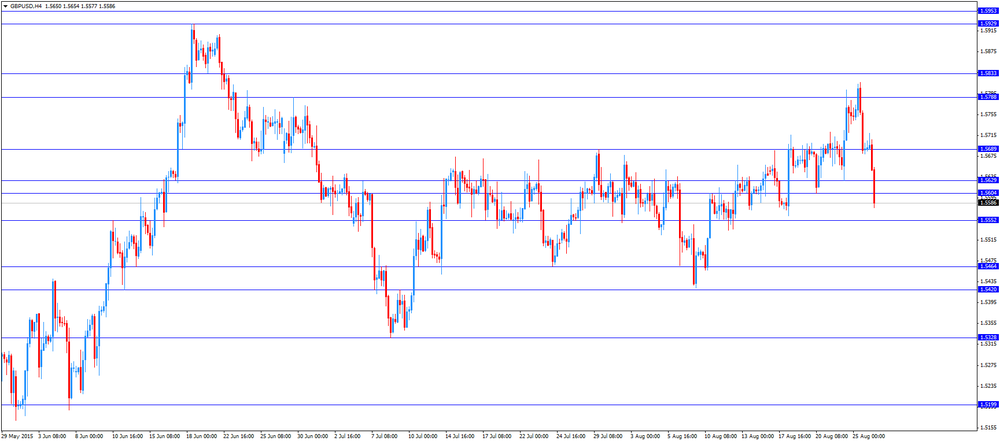
Task: Click the 13 Aug 00:00 time label
Action: tap(756, 437)
